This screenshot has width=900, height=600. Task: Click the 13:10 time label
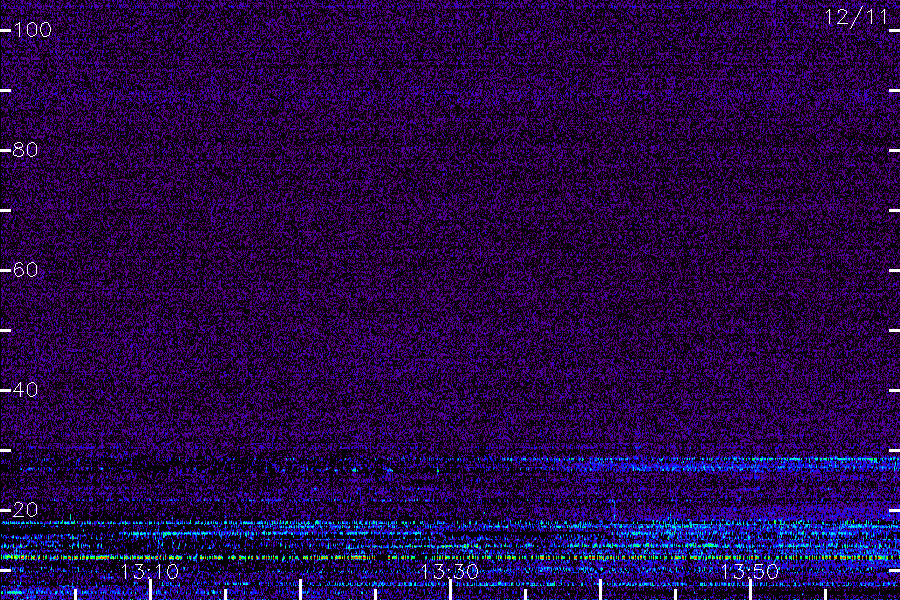coord(150,571)
